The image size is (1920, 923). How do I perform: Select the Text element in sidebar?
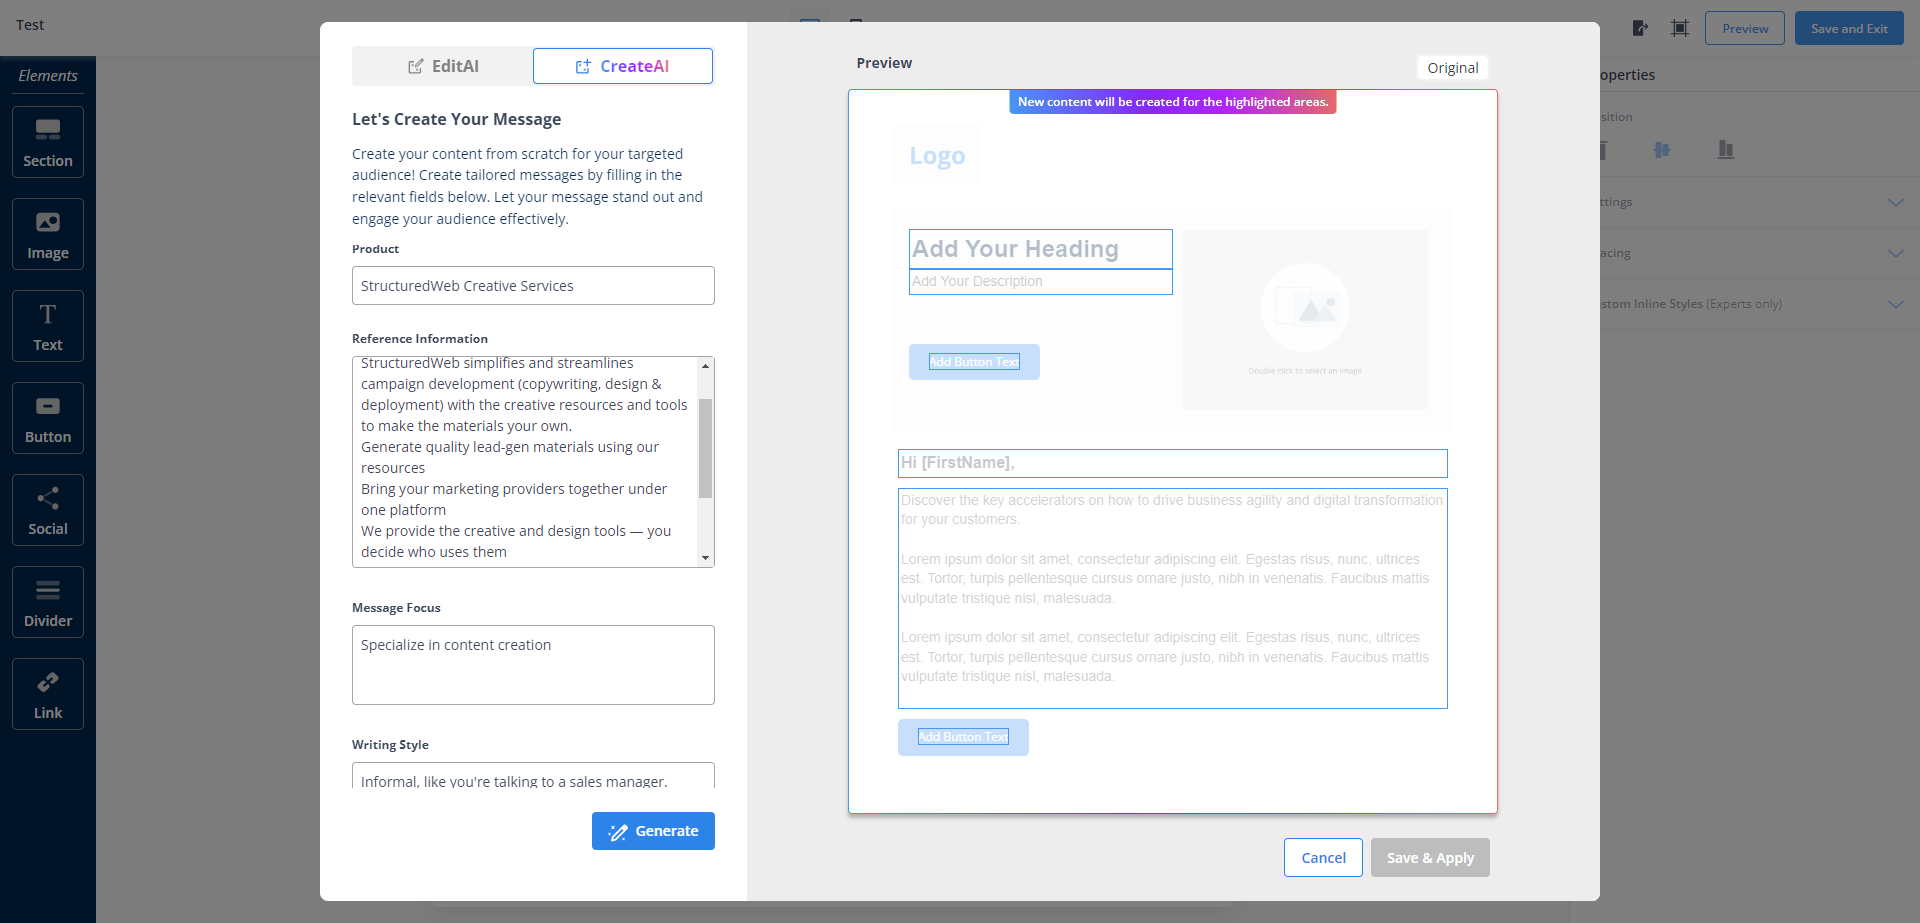tap(47, 326)
